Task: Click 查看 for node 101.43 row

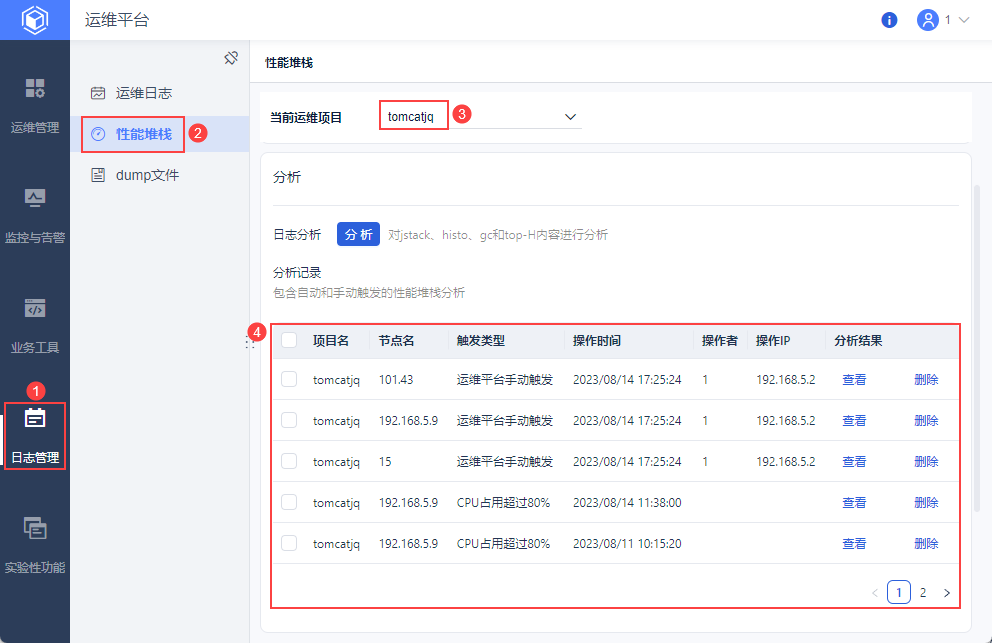Action: point(854,380)
